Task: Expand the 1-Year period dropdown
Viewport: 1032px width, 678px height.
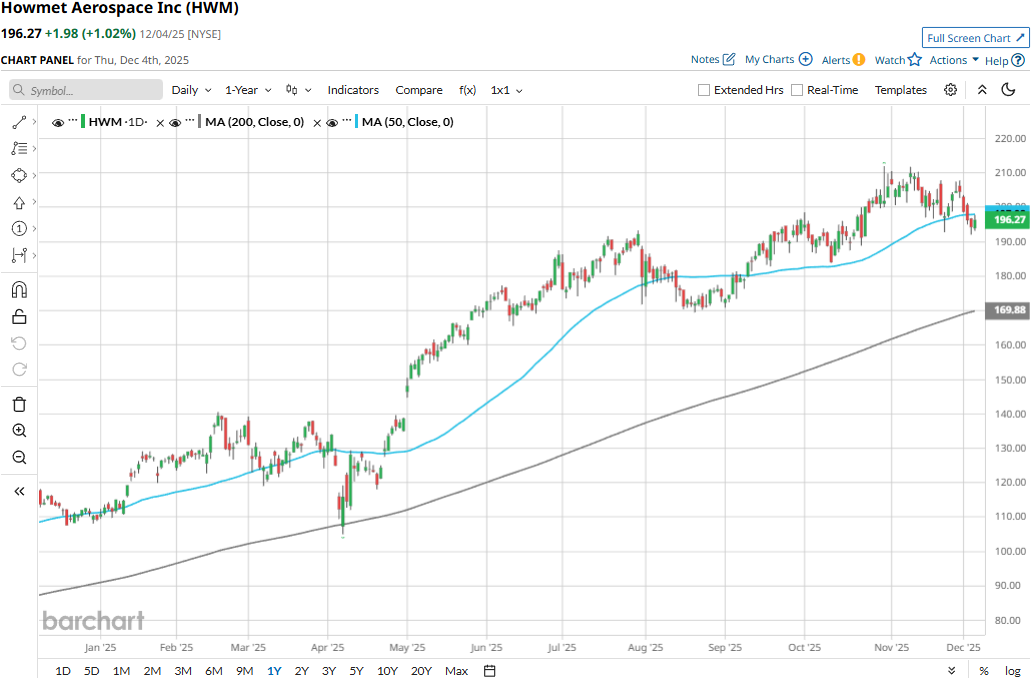Action: [248, 90]
